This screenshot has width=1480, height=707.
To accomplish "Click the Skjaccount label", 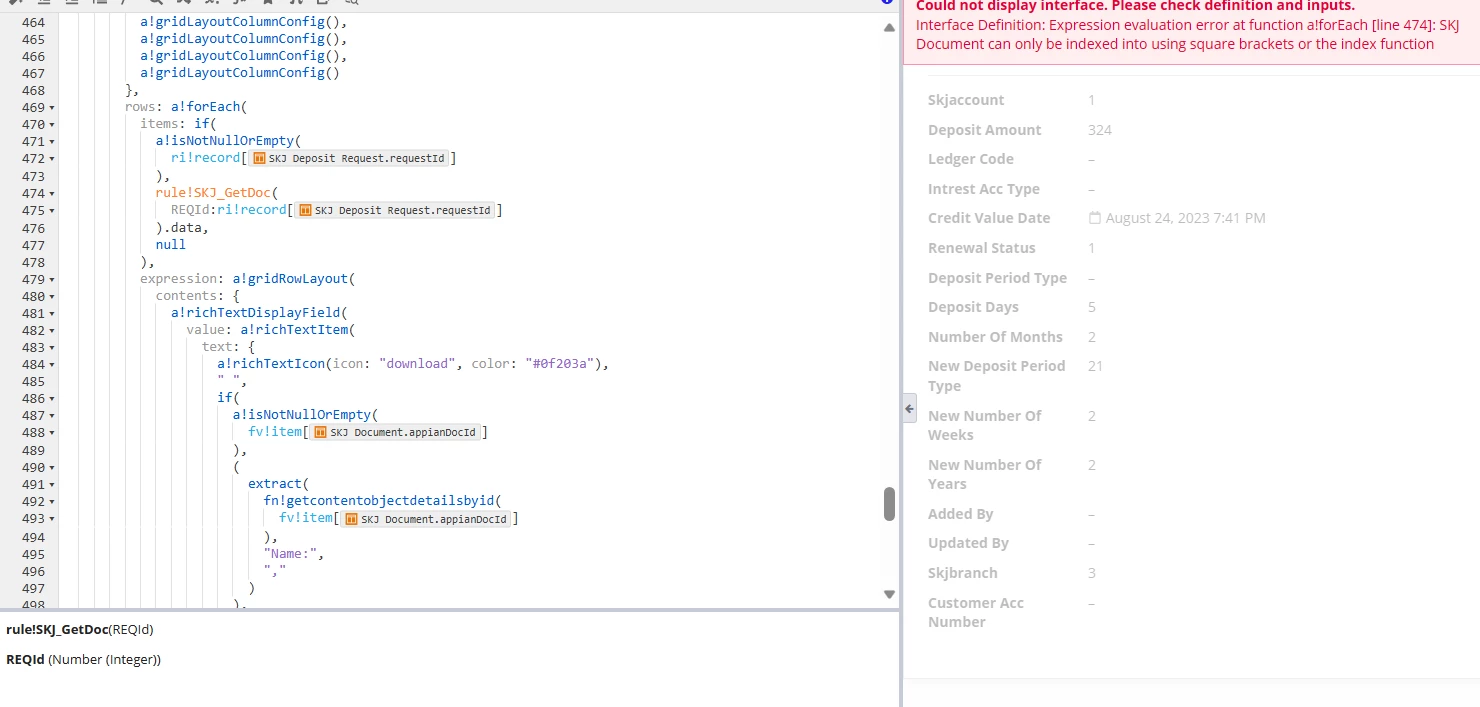I will (x=966, y=100).
